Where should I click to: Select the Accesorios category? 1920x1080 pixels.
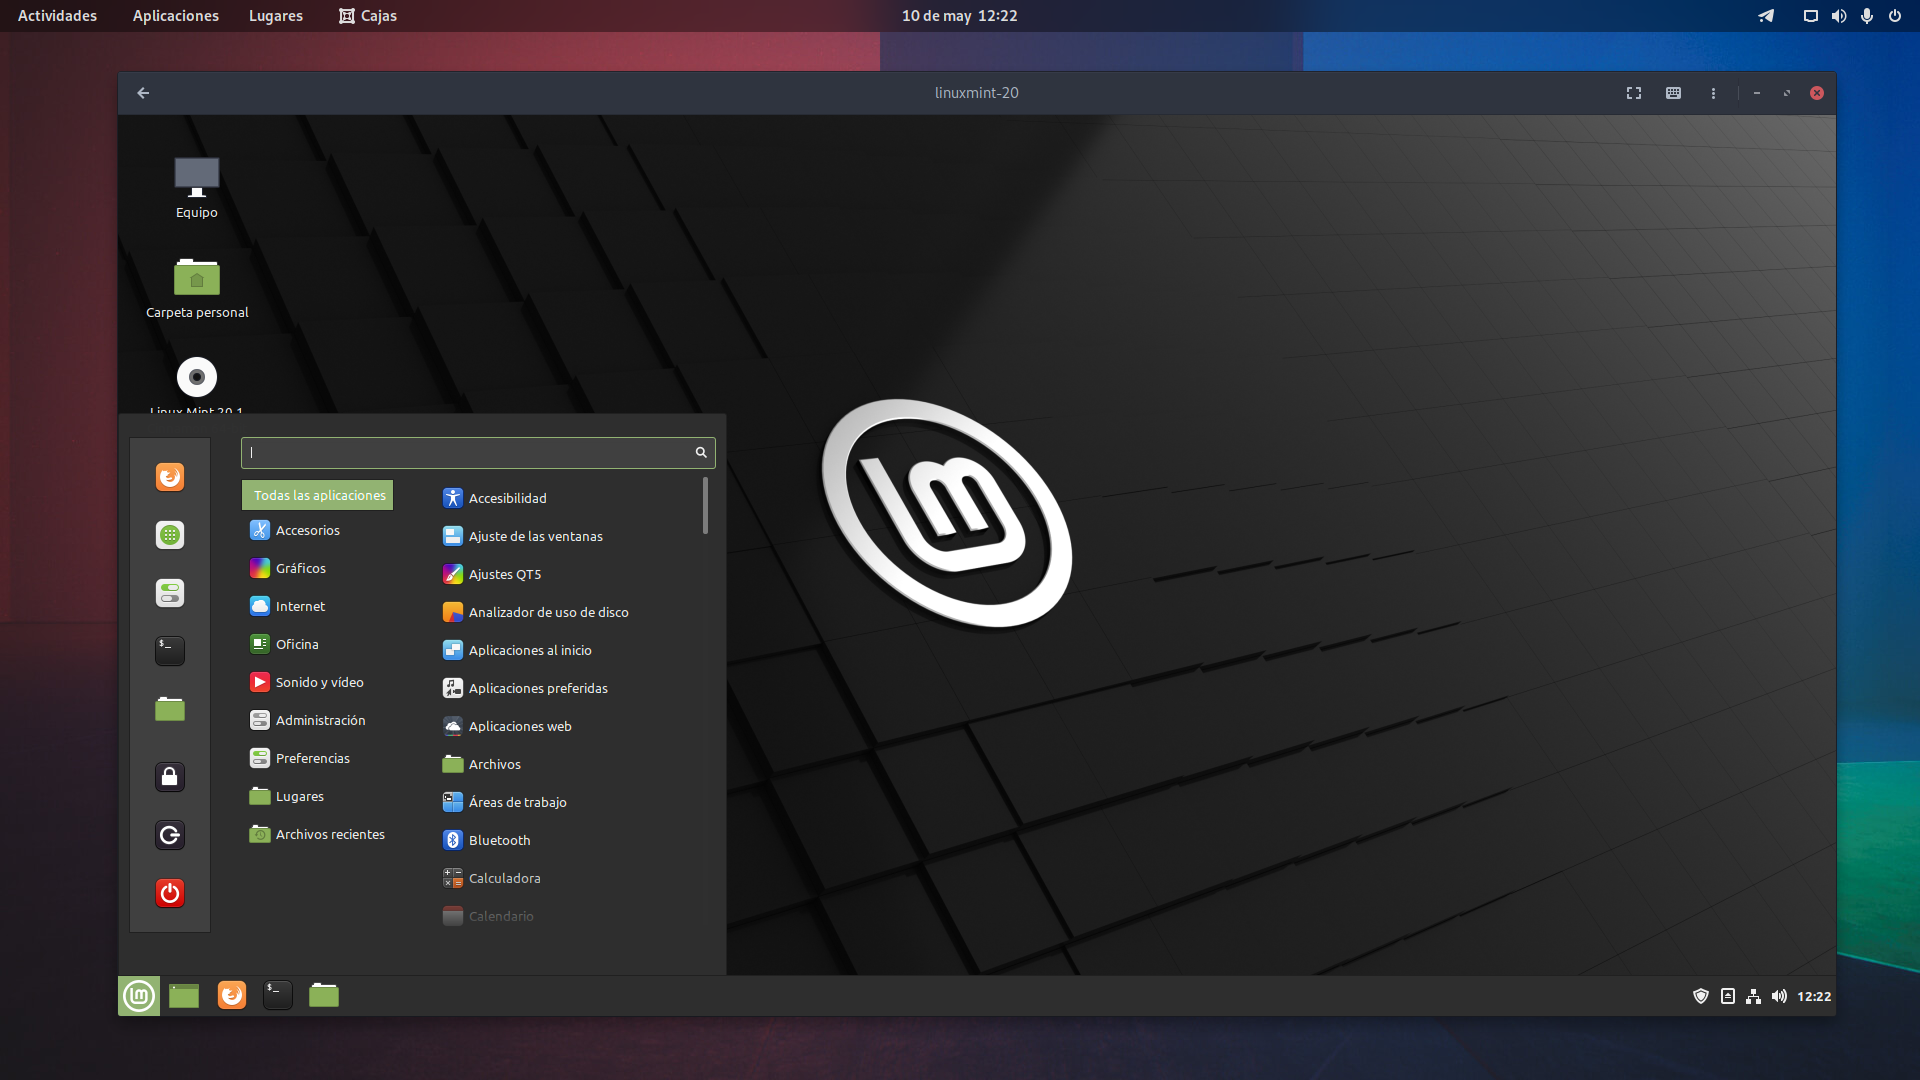click(x=308, y=531)
